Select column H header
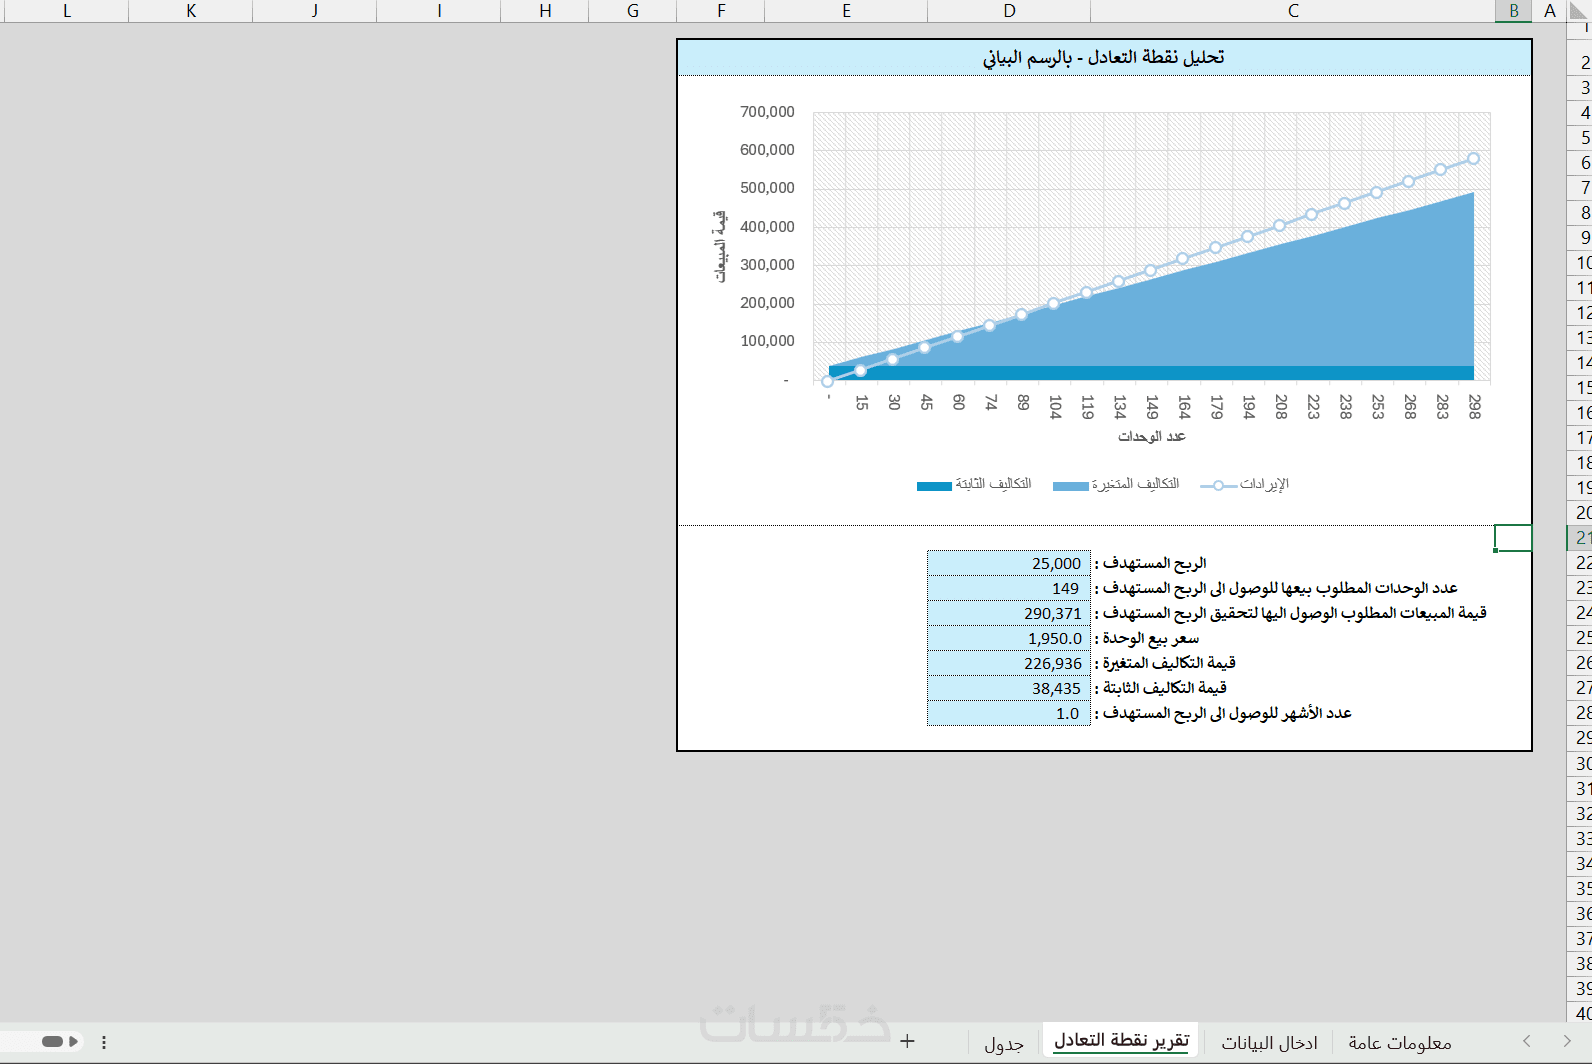 pyautogui.click(x=545, y=11)
